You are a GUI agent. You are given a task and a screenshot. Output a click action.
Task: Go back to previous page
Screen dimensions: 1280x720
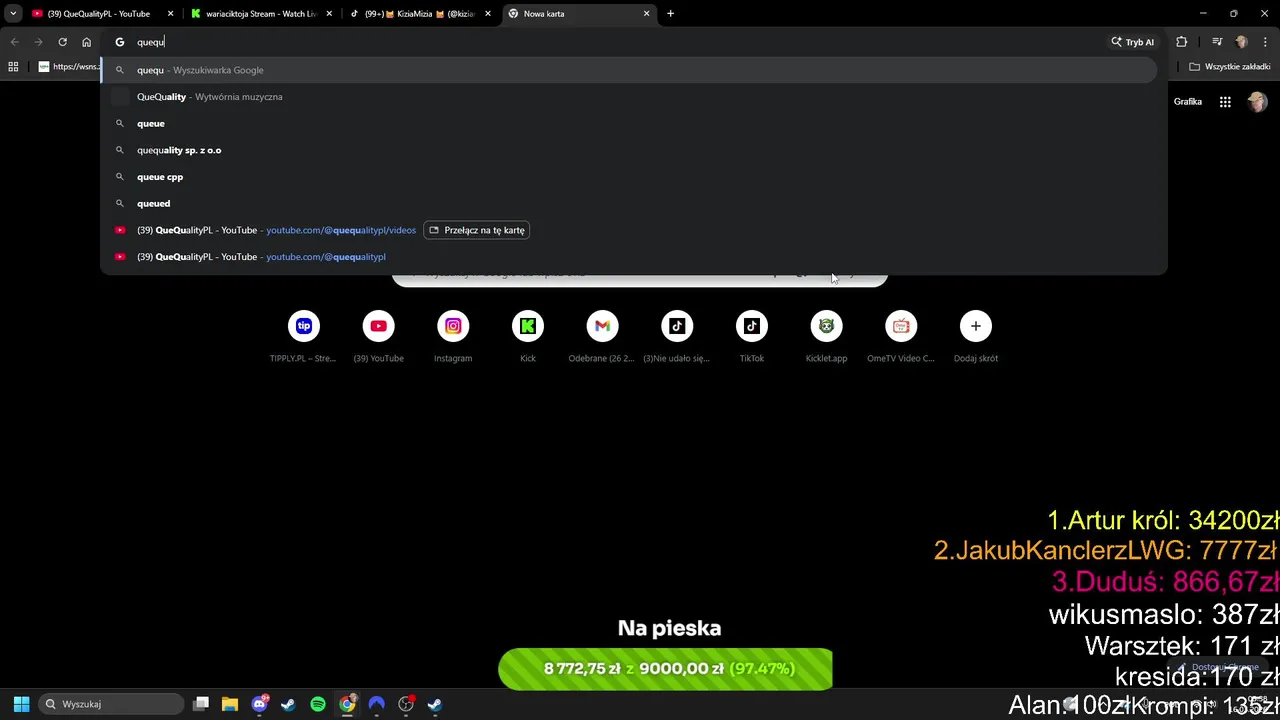tap(14, 42)
